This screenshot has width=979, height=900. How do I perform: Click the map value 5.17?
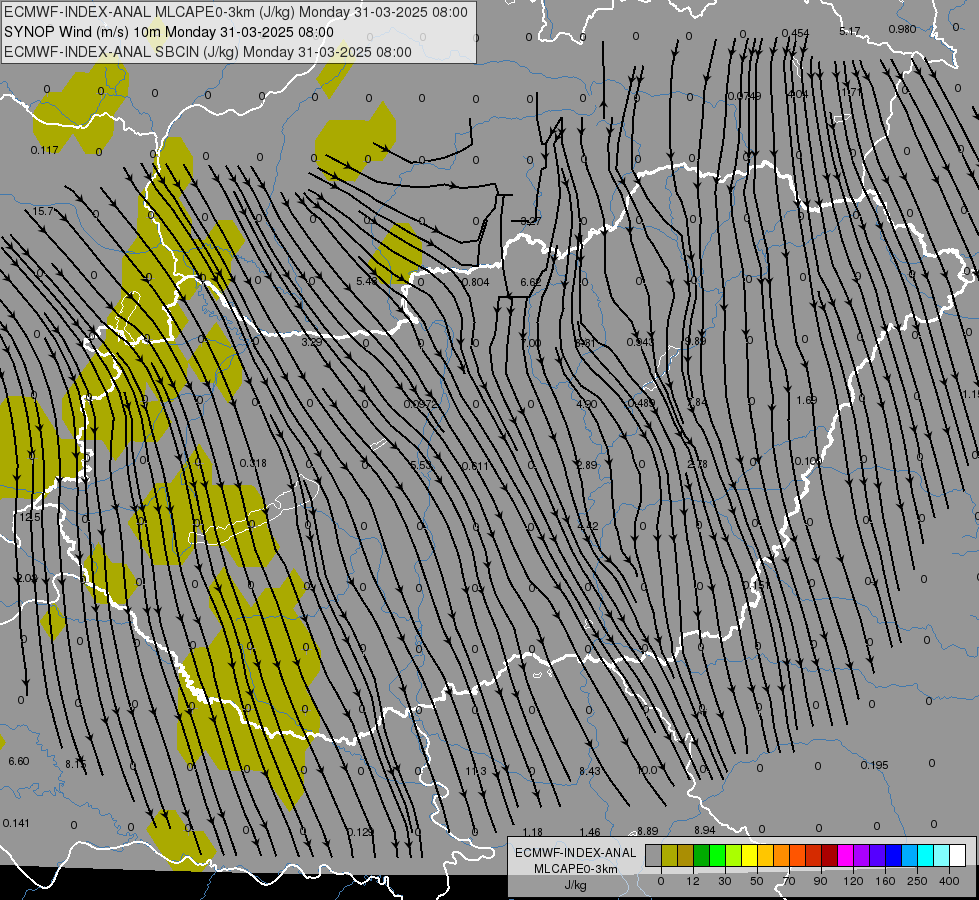pos(850,31)
